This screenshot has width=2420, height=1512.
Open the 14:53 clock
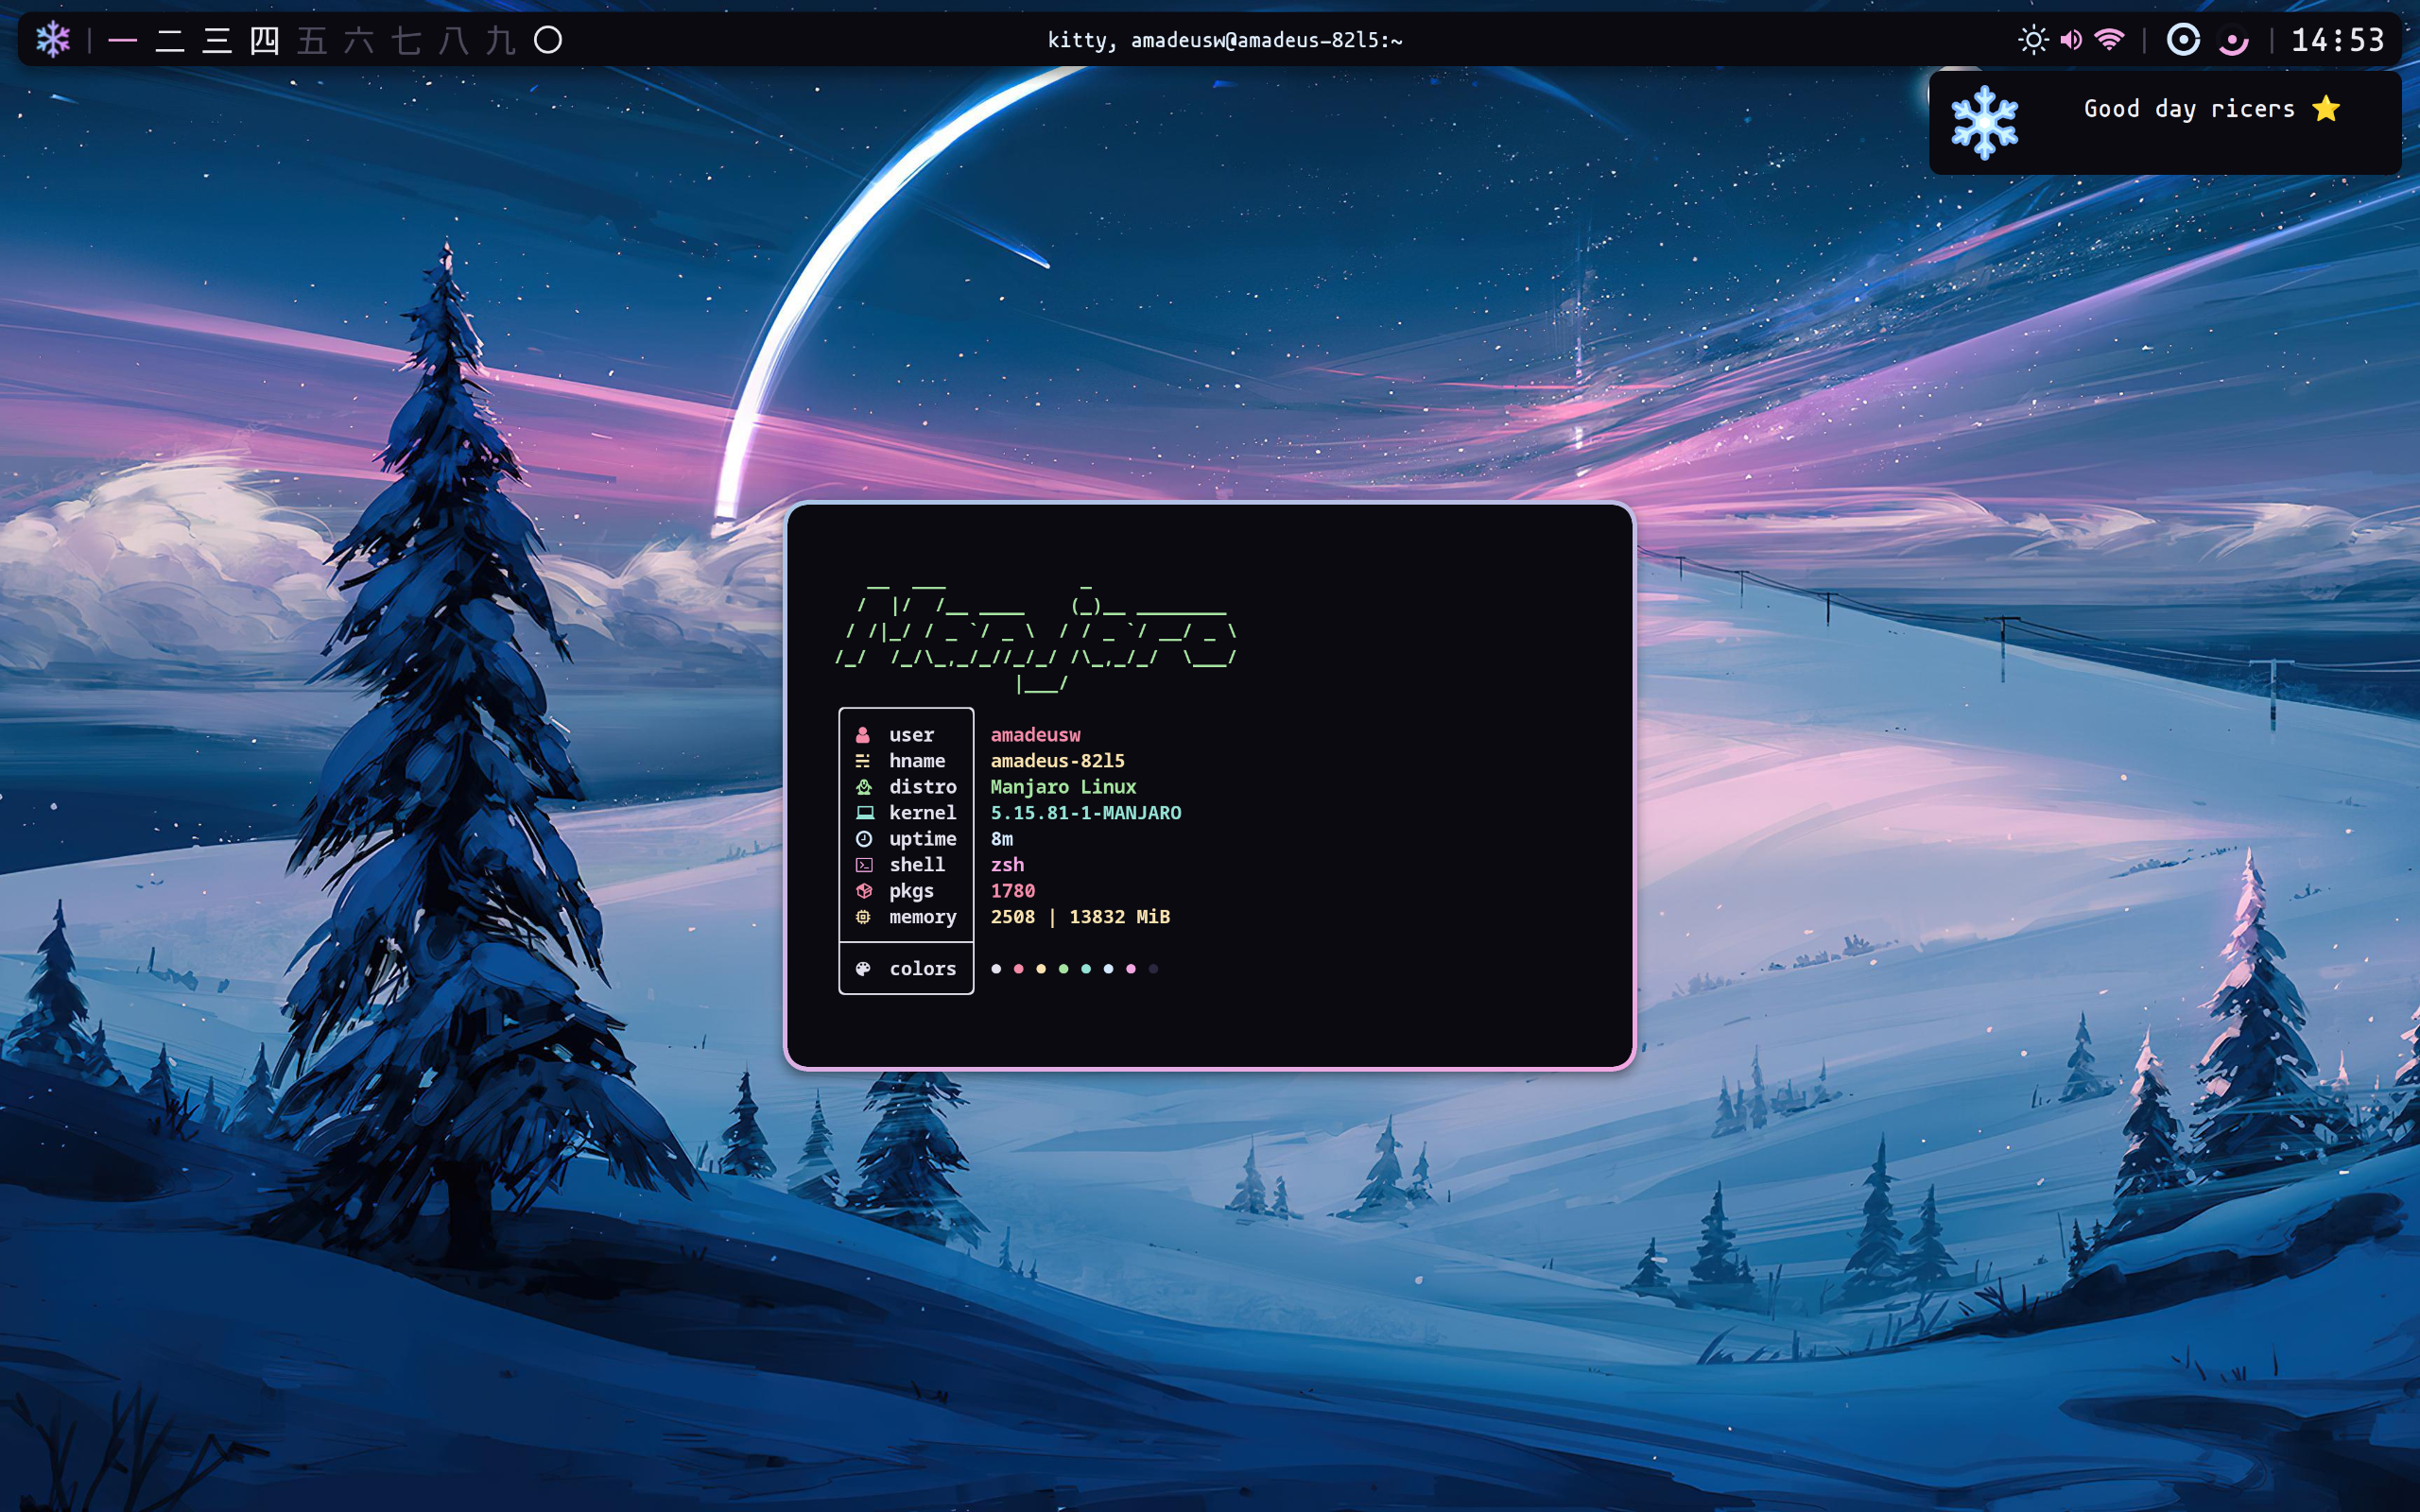(2338, 40)
